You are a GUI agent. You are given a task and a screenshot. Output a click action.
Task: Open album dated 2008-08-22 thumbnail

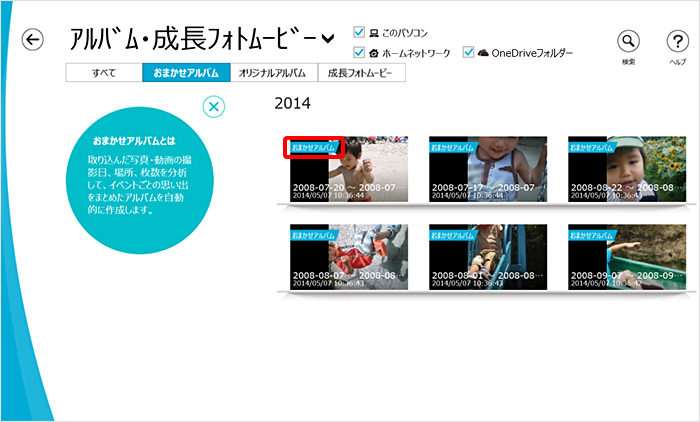627,169
